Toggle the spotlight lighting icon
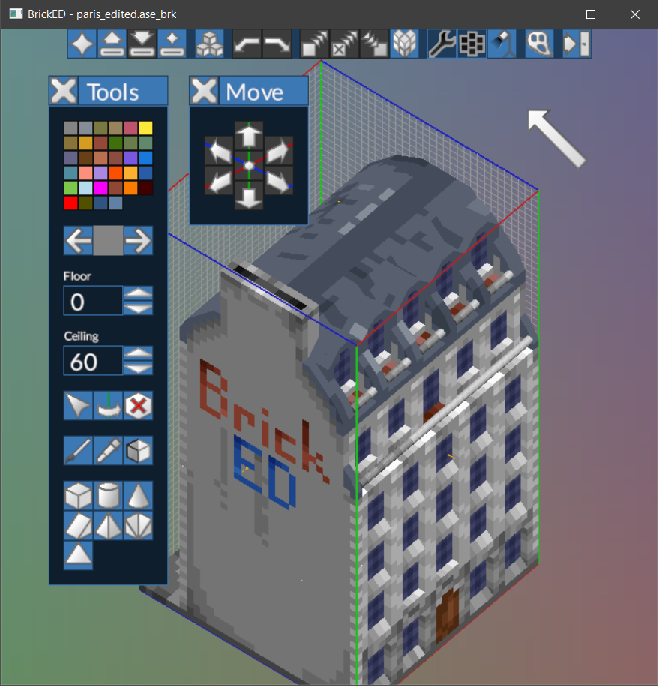This screenshot has height=686, width=658. pos(502,44)
